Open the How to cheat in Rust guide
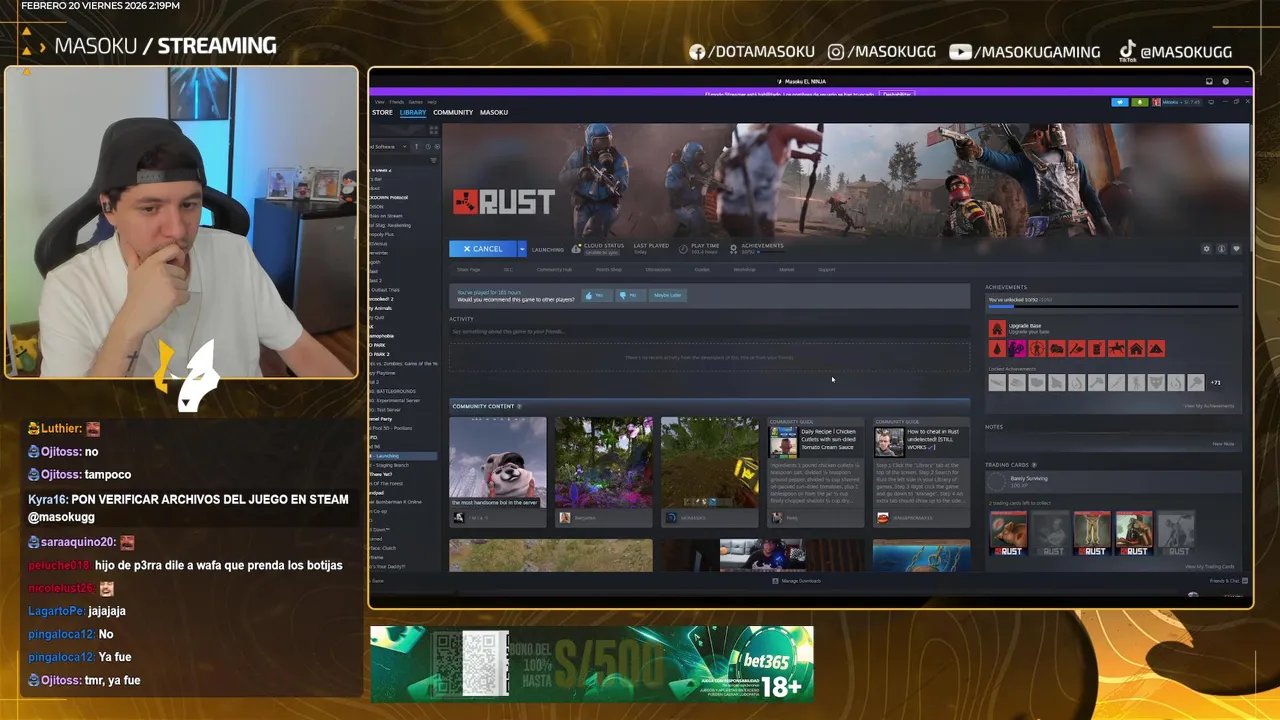The width and height of the screenshot is (1280, 720). pos(922,472)
